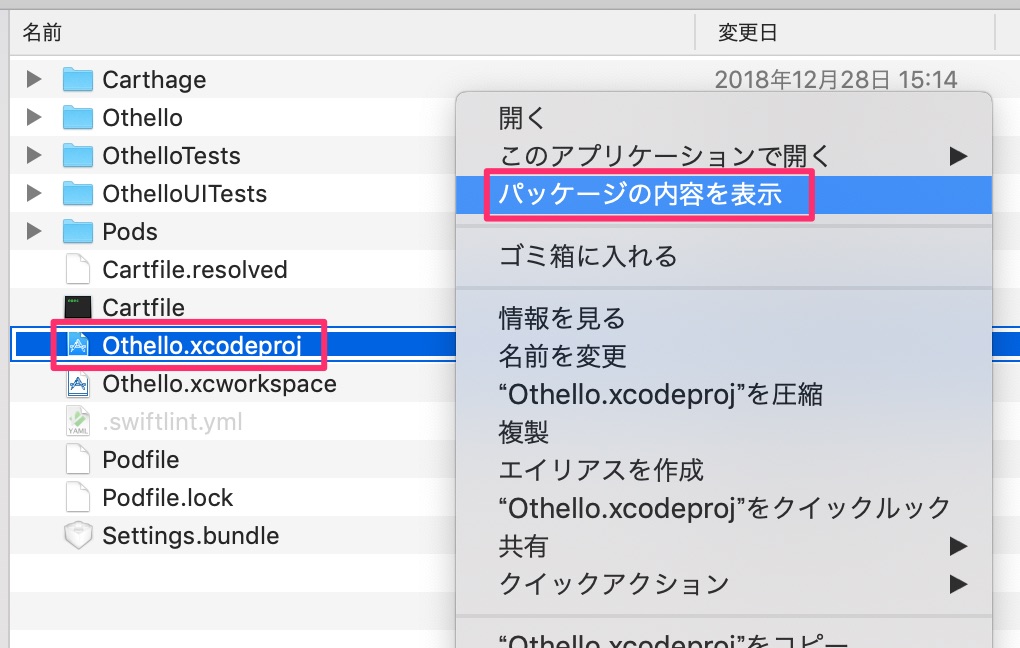This screenshot has width=1020, height=648.
Task: Click the Pods folder icon
Action: (x=76, y=231)
